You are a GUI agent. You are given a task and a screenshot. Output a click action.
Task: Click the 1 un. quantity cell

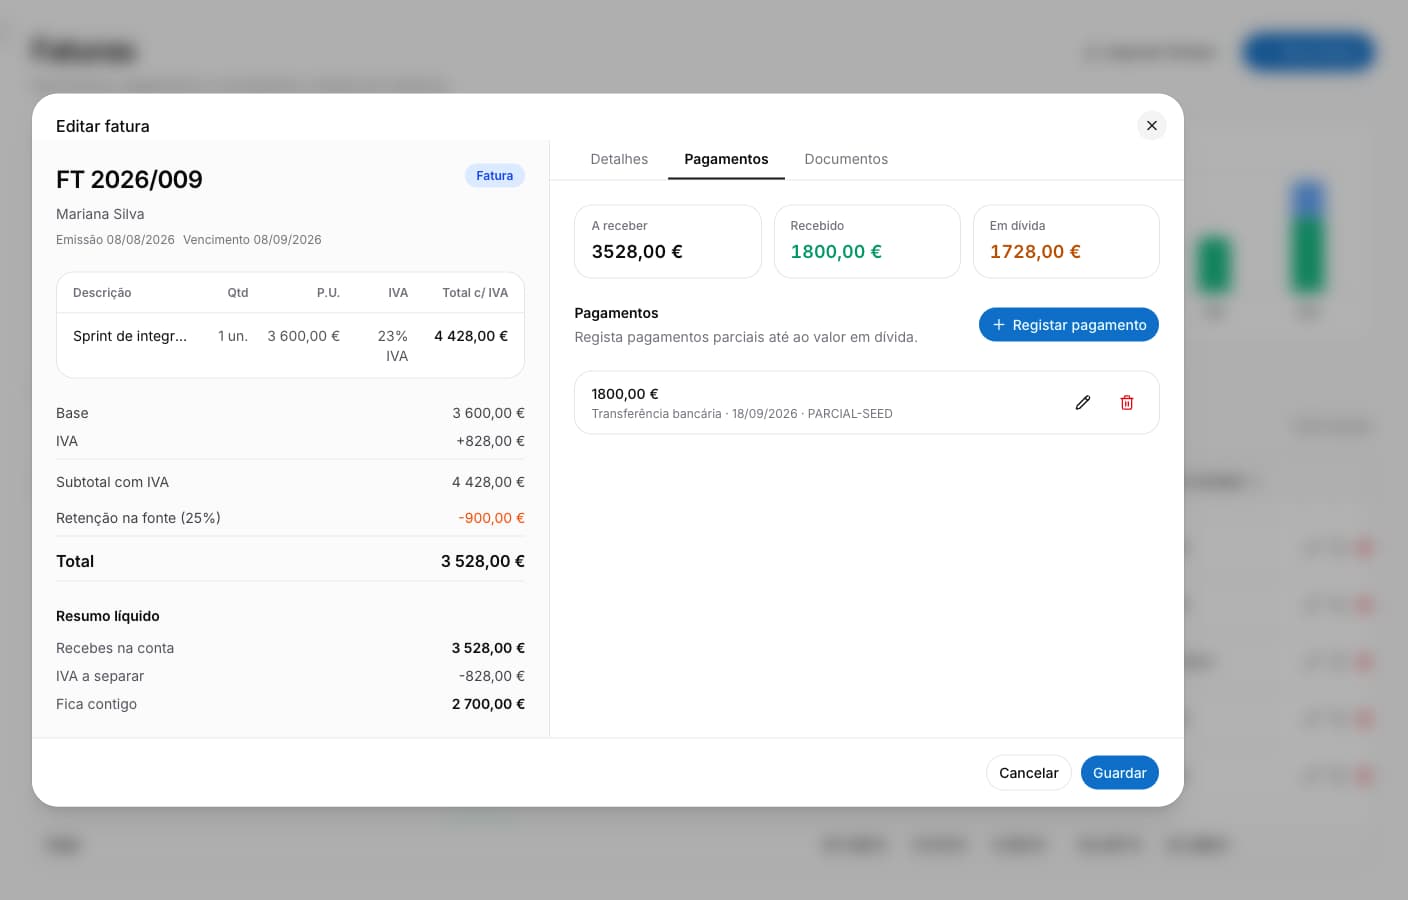click(x=233, y=336)
